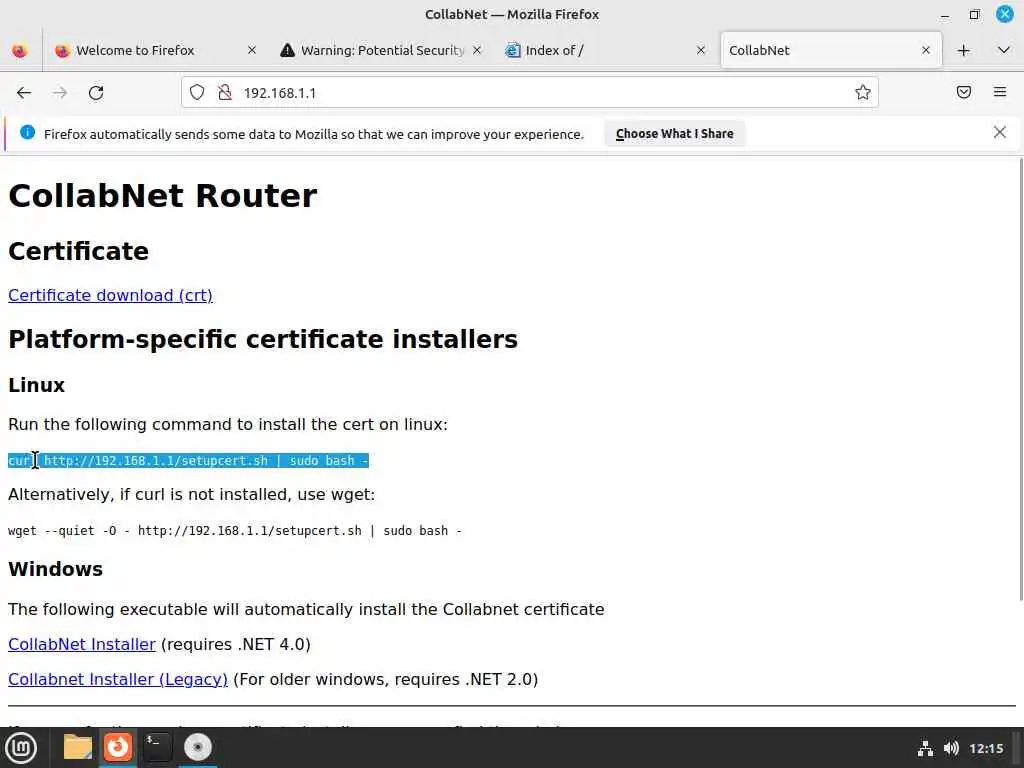Open a new tab
The width and height of the screenshot is (1024, 768).
coord(963,50)
